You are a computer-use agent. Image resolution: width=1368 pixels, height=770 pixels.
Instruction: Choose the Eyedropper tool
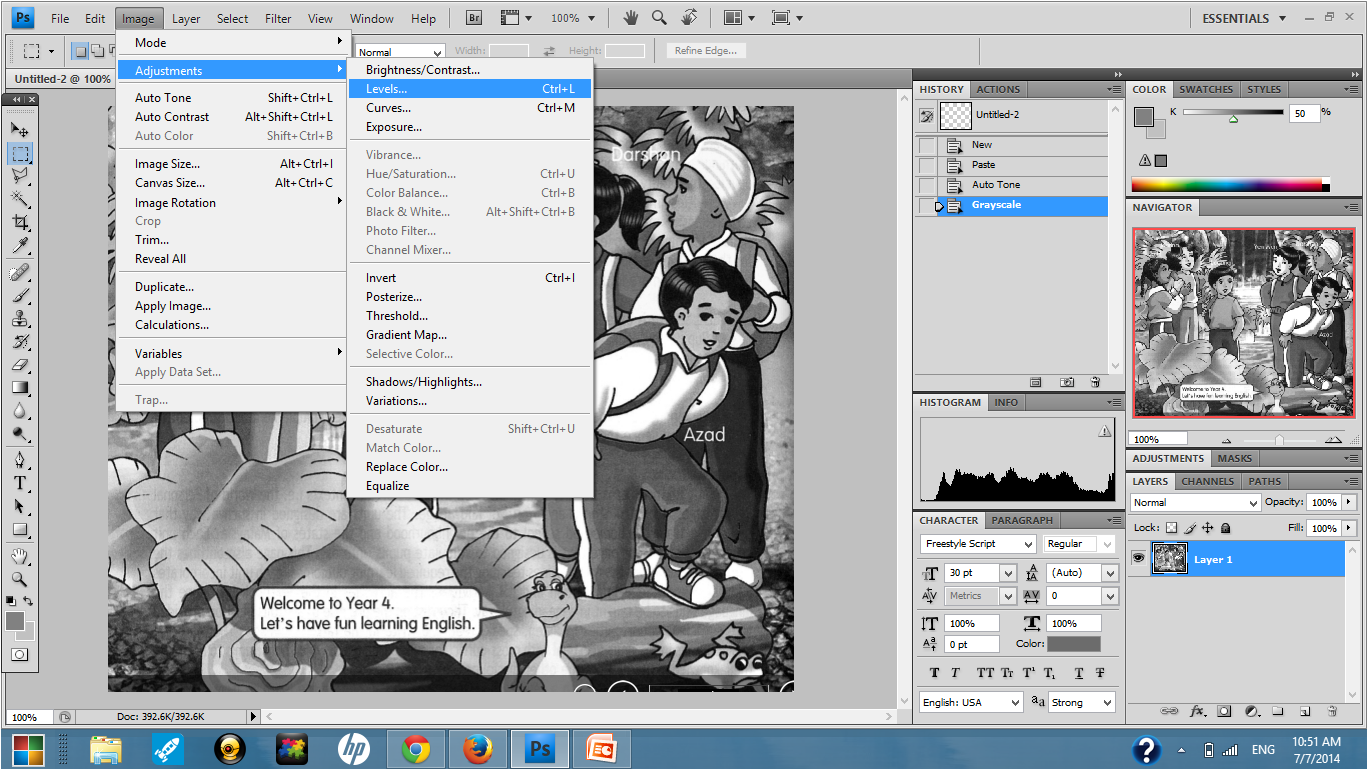pos(20,245)
